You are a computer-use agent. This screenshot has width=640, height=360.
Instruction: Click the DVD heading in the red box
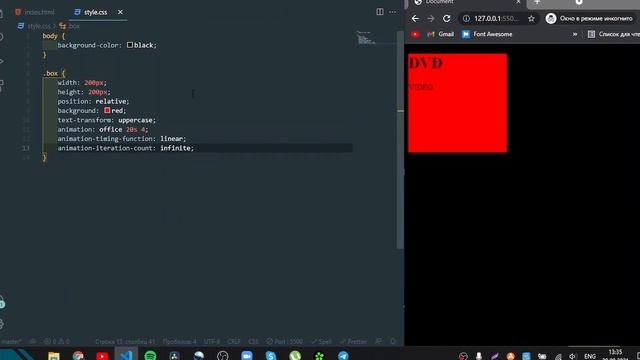pos(425,63)
